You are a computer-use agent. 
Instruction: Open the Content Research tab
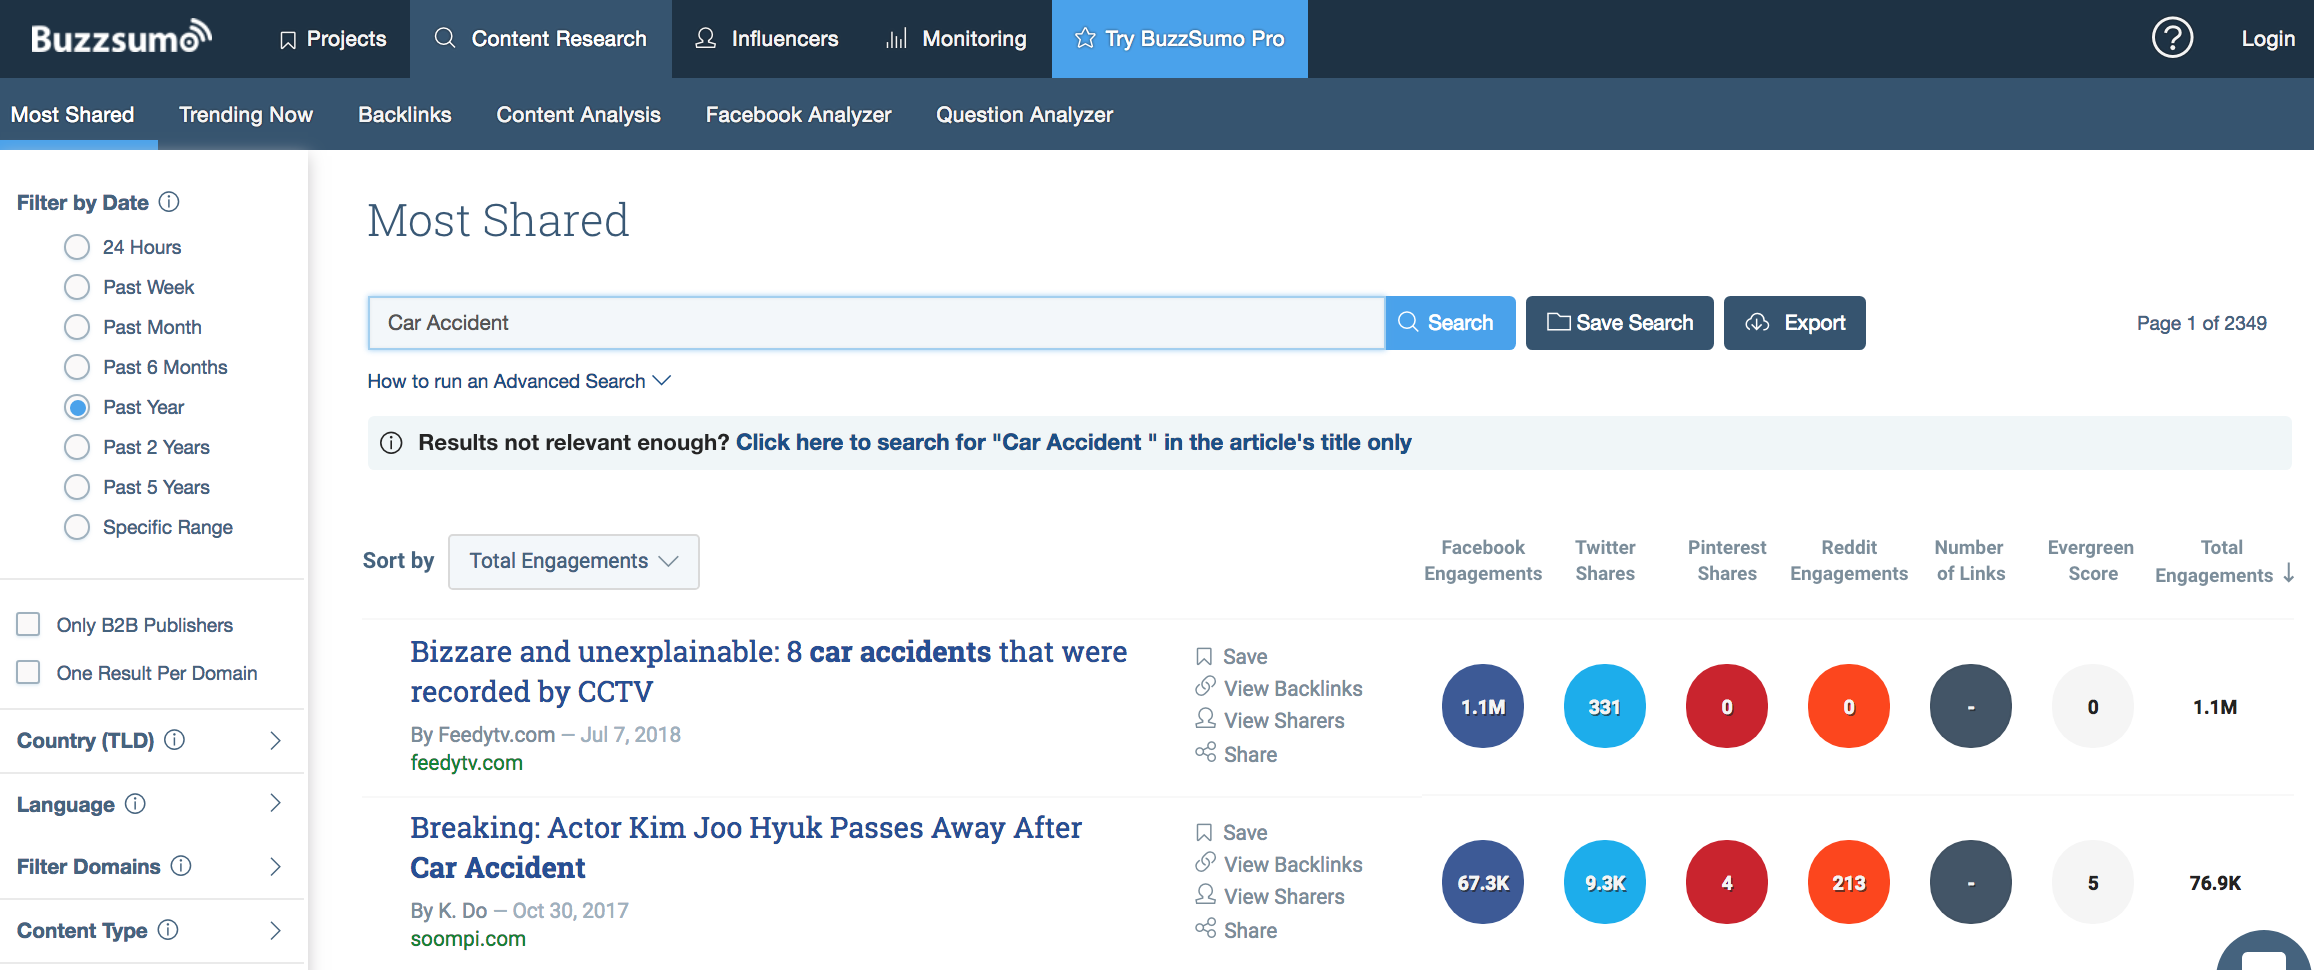[541, 39]
